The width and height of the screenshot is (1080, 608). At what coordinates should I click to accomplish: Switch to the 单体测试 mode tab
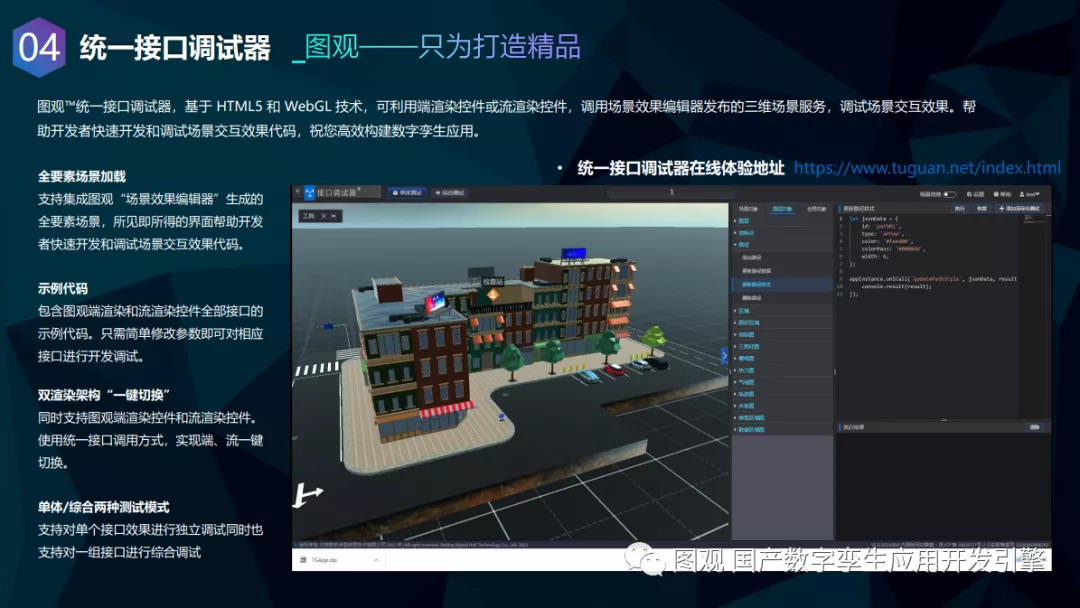[x=406, y=193]
